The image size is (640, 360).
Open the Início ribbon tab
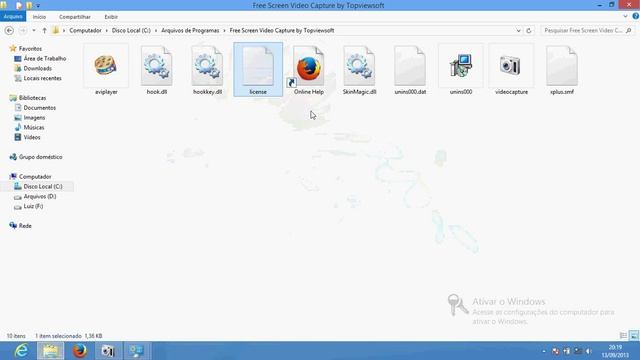(39, 17)
